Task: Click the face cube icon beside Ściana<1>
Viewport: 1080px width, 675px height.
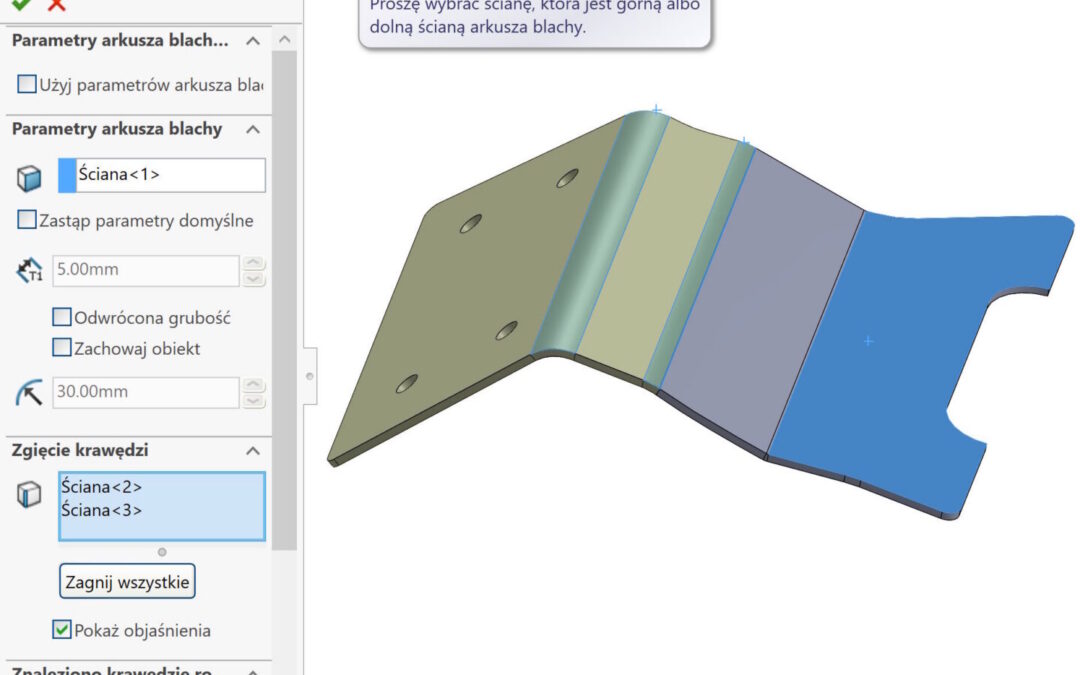Action: (x=30, y=178)
